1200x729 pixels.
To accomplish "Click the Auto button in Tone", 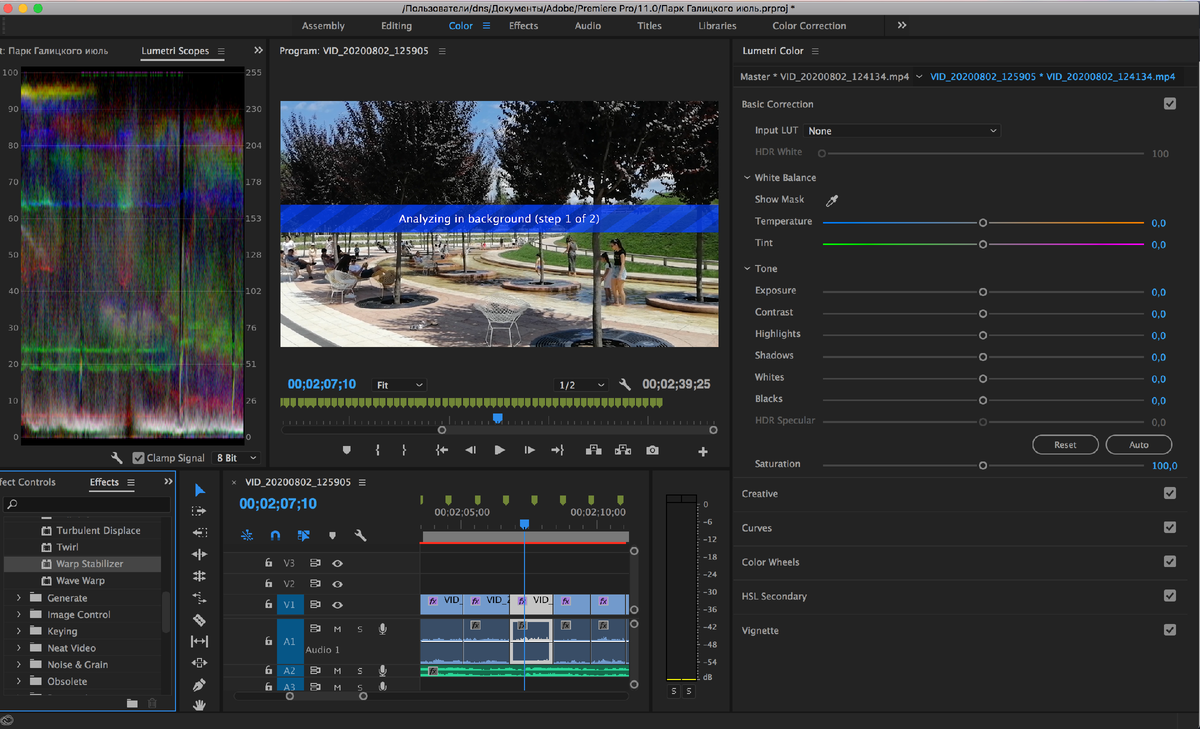I will [x=1139, y=445].
